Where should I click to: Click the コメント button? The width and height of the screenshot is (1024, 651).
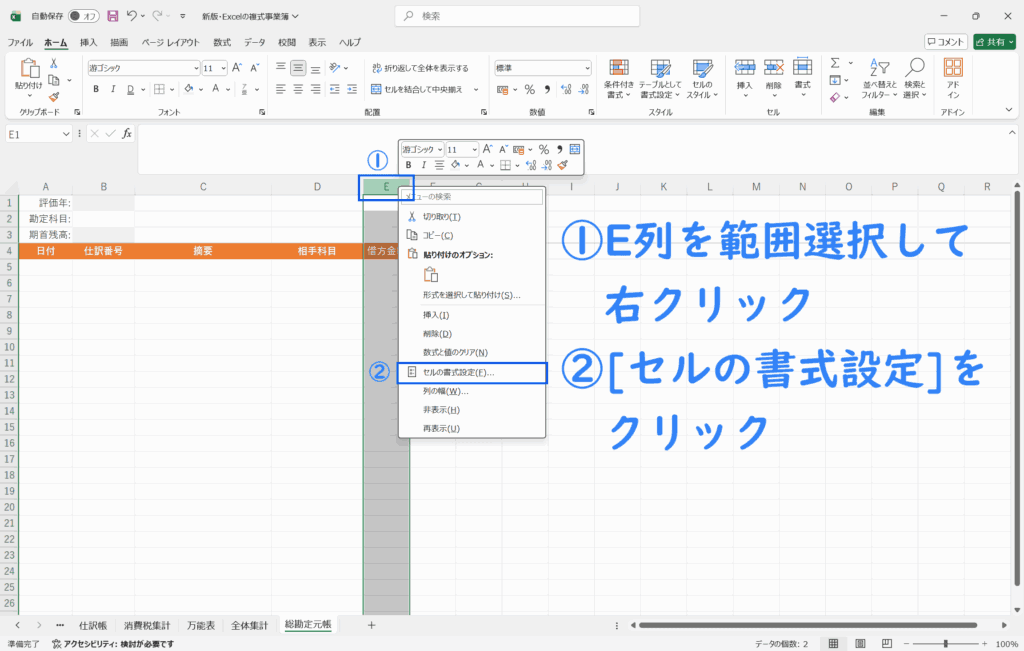(945, 42)
